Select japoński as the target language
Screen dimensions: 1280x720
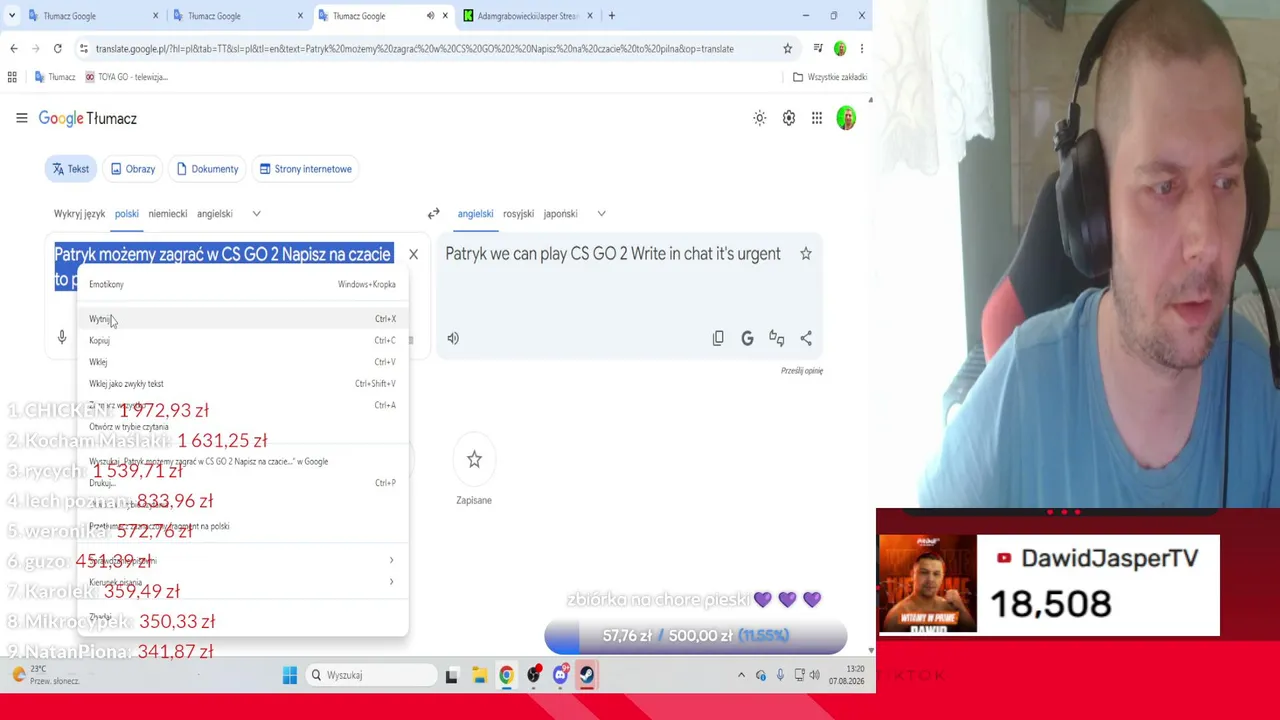pos(561,213)
